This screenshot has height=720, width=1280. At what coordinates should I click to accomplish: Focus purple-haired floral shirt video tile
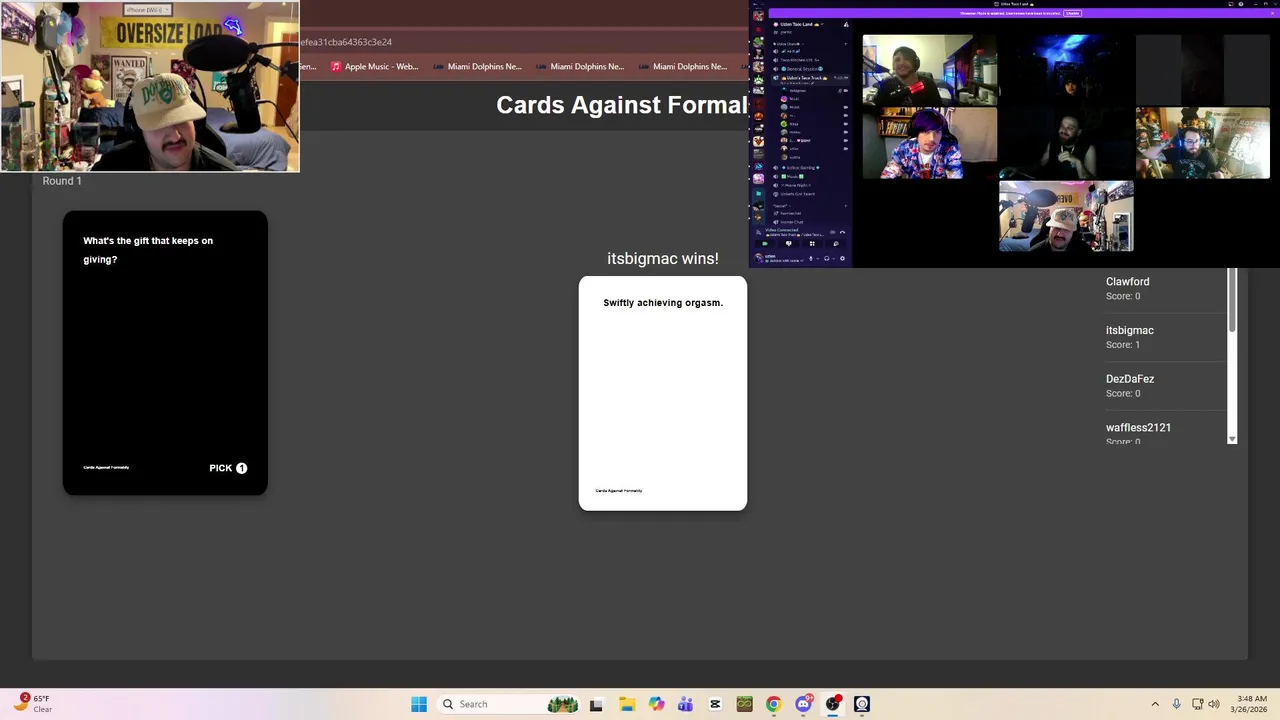coord(930,143)
